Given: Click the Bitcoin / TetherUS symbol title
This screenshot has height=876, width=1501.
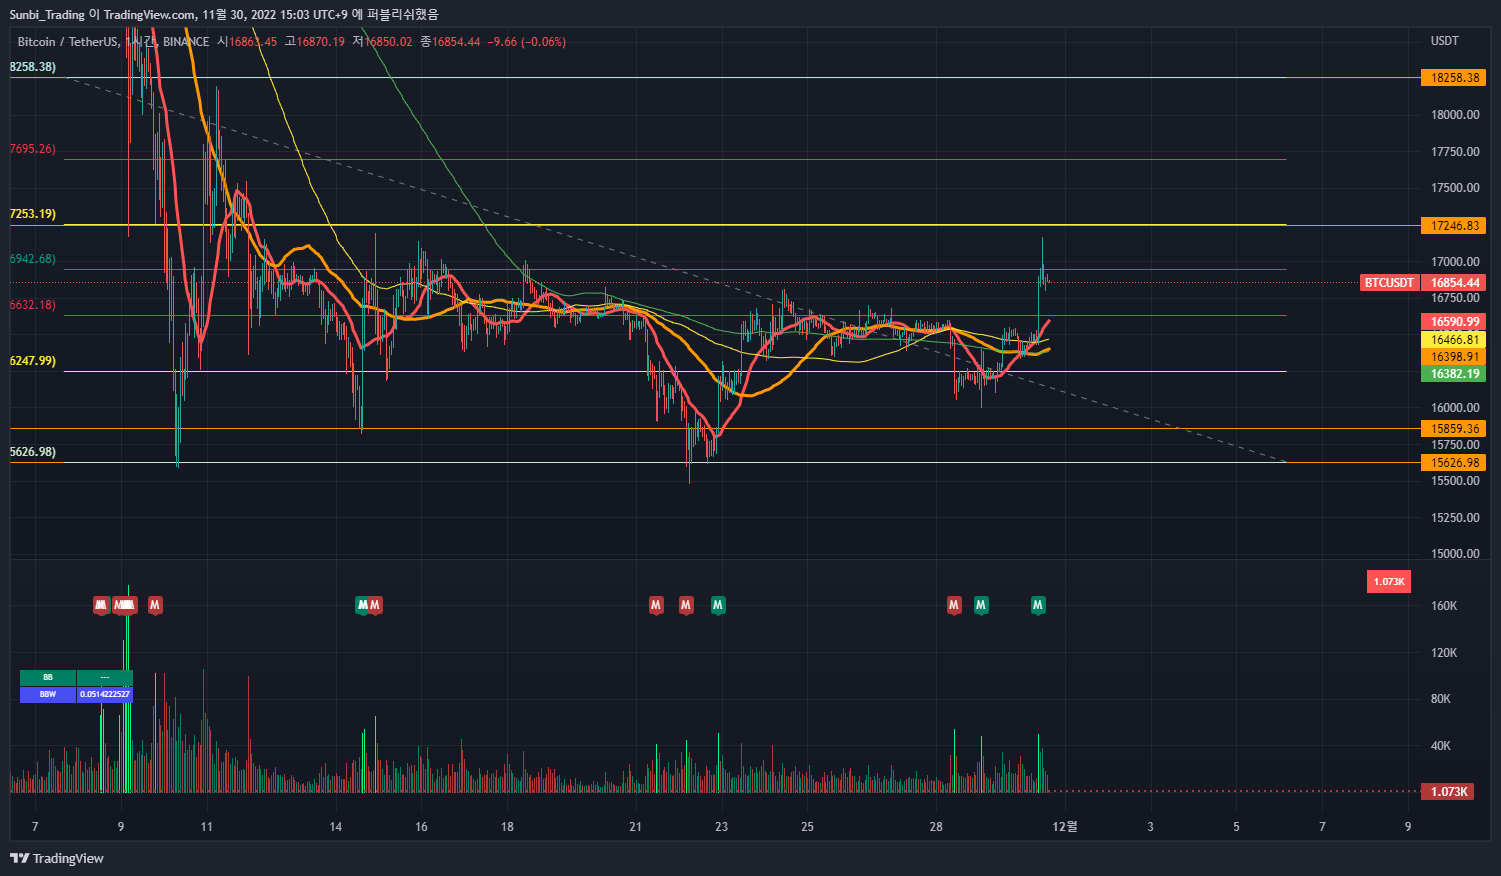Looking at the screenshot, I should pos(68,42).
